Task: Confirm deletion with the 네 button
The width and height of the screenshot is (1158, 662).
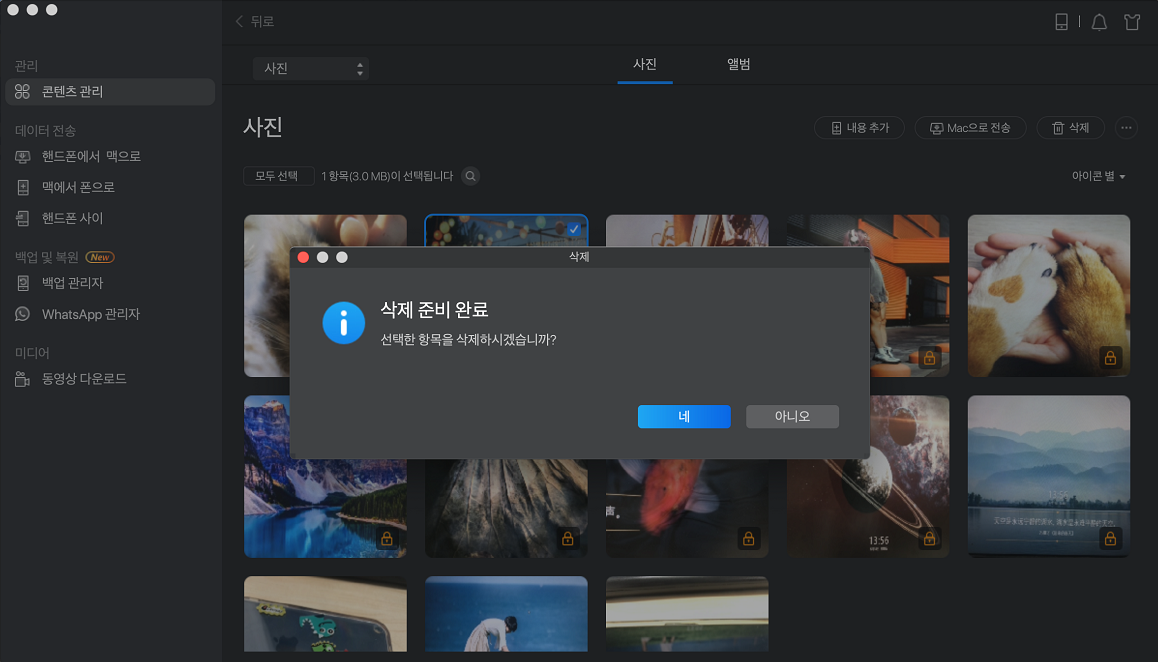Action: pos(684,416)
